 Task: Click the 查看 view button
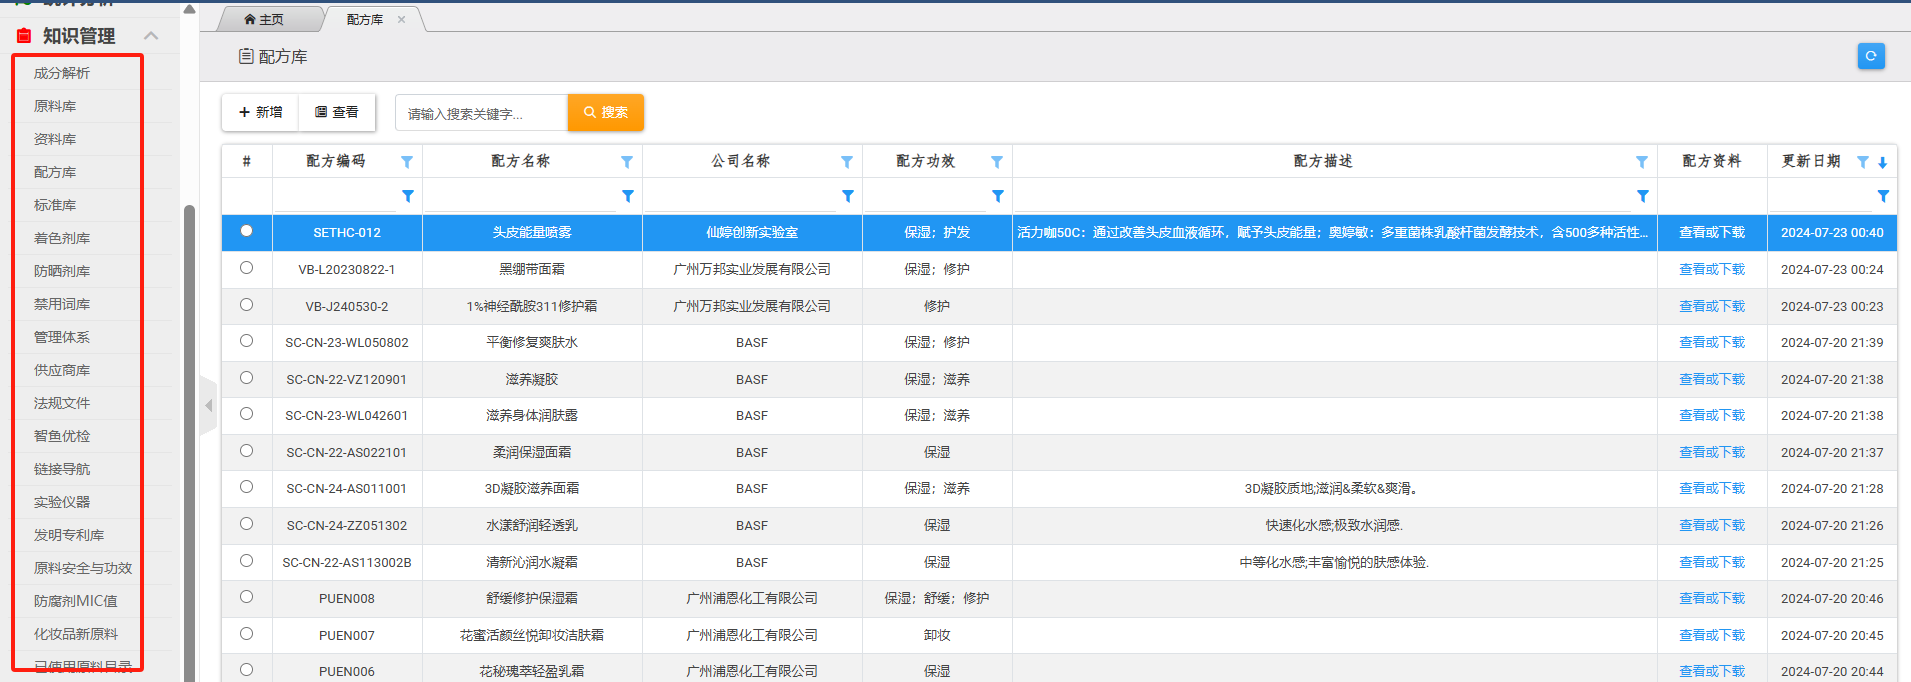coord(337,112)
